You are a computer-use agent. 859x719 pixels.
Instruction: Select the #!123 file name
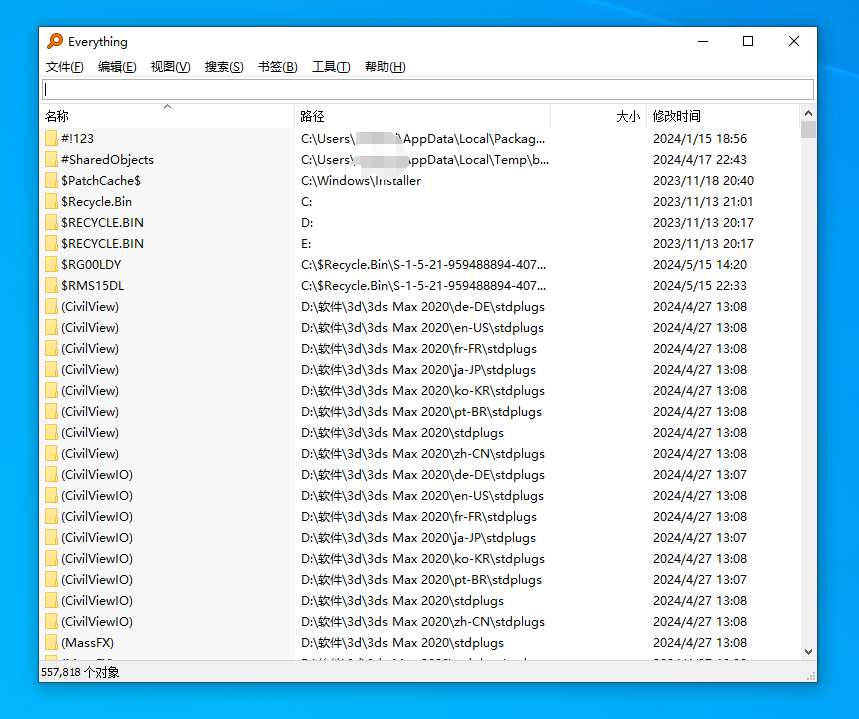click(x=77, y=139)
